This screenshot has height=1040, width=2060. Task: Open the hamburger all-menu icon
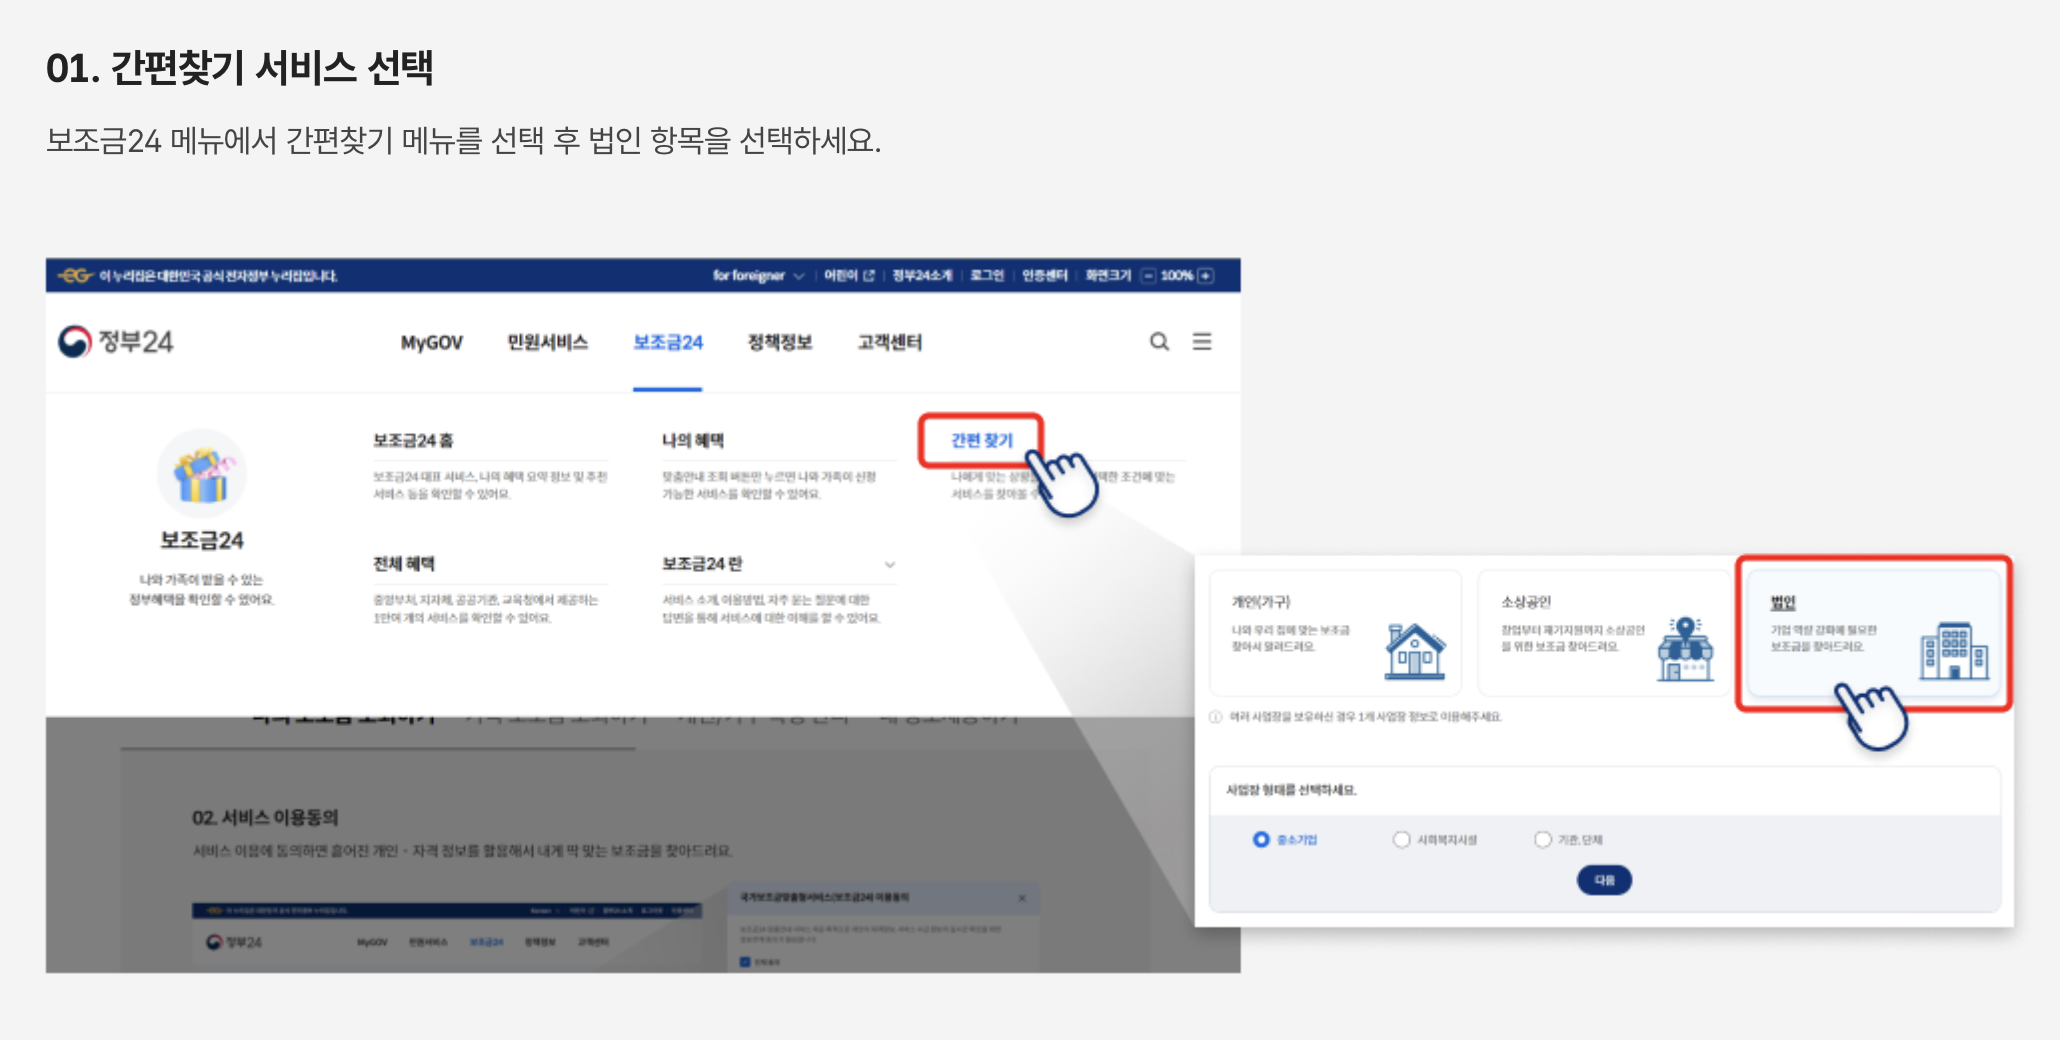(x=1202, y=342)
